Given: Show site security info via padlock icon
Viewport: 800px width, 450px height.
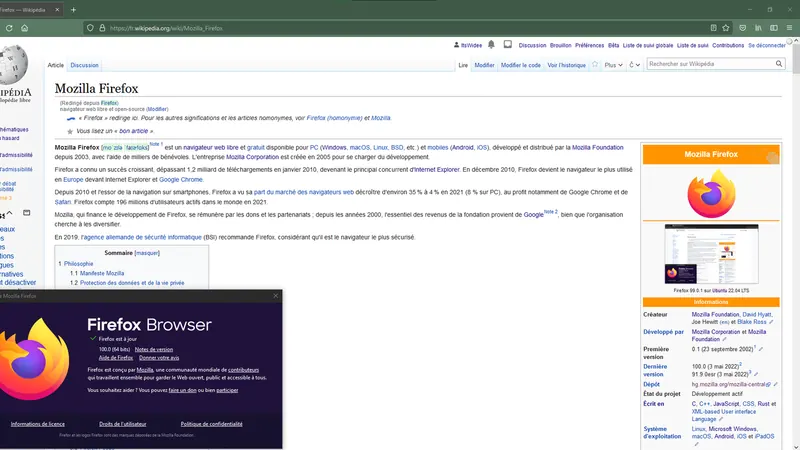Looking at the screenshot, I should tap(102, 28).
